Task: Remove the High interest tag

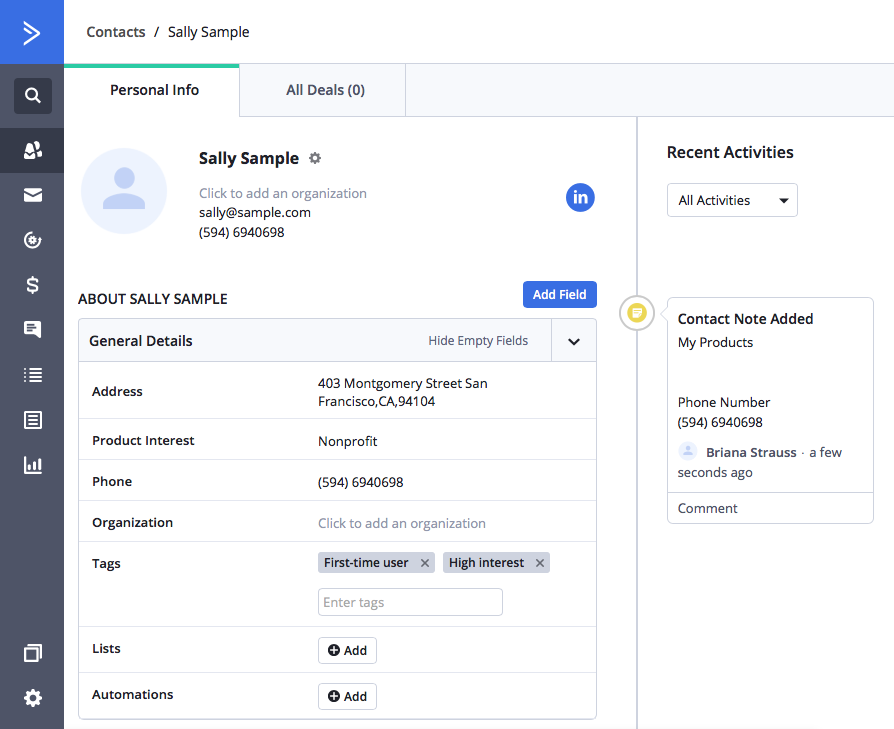Action: click(540, 563)
